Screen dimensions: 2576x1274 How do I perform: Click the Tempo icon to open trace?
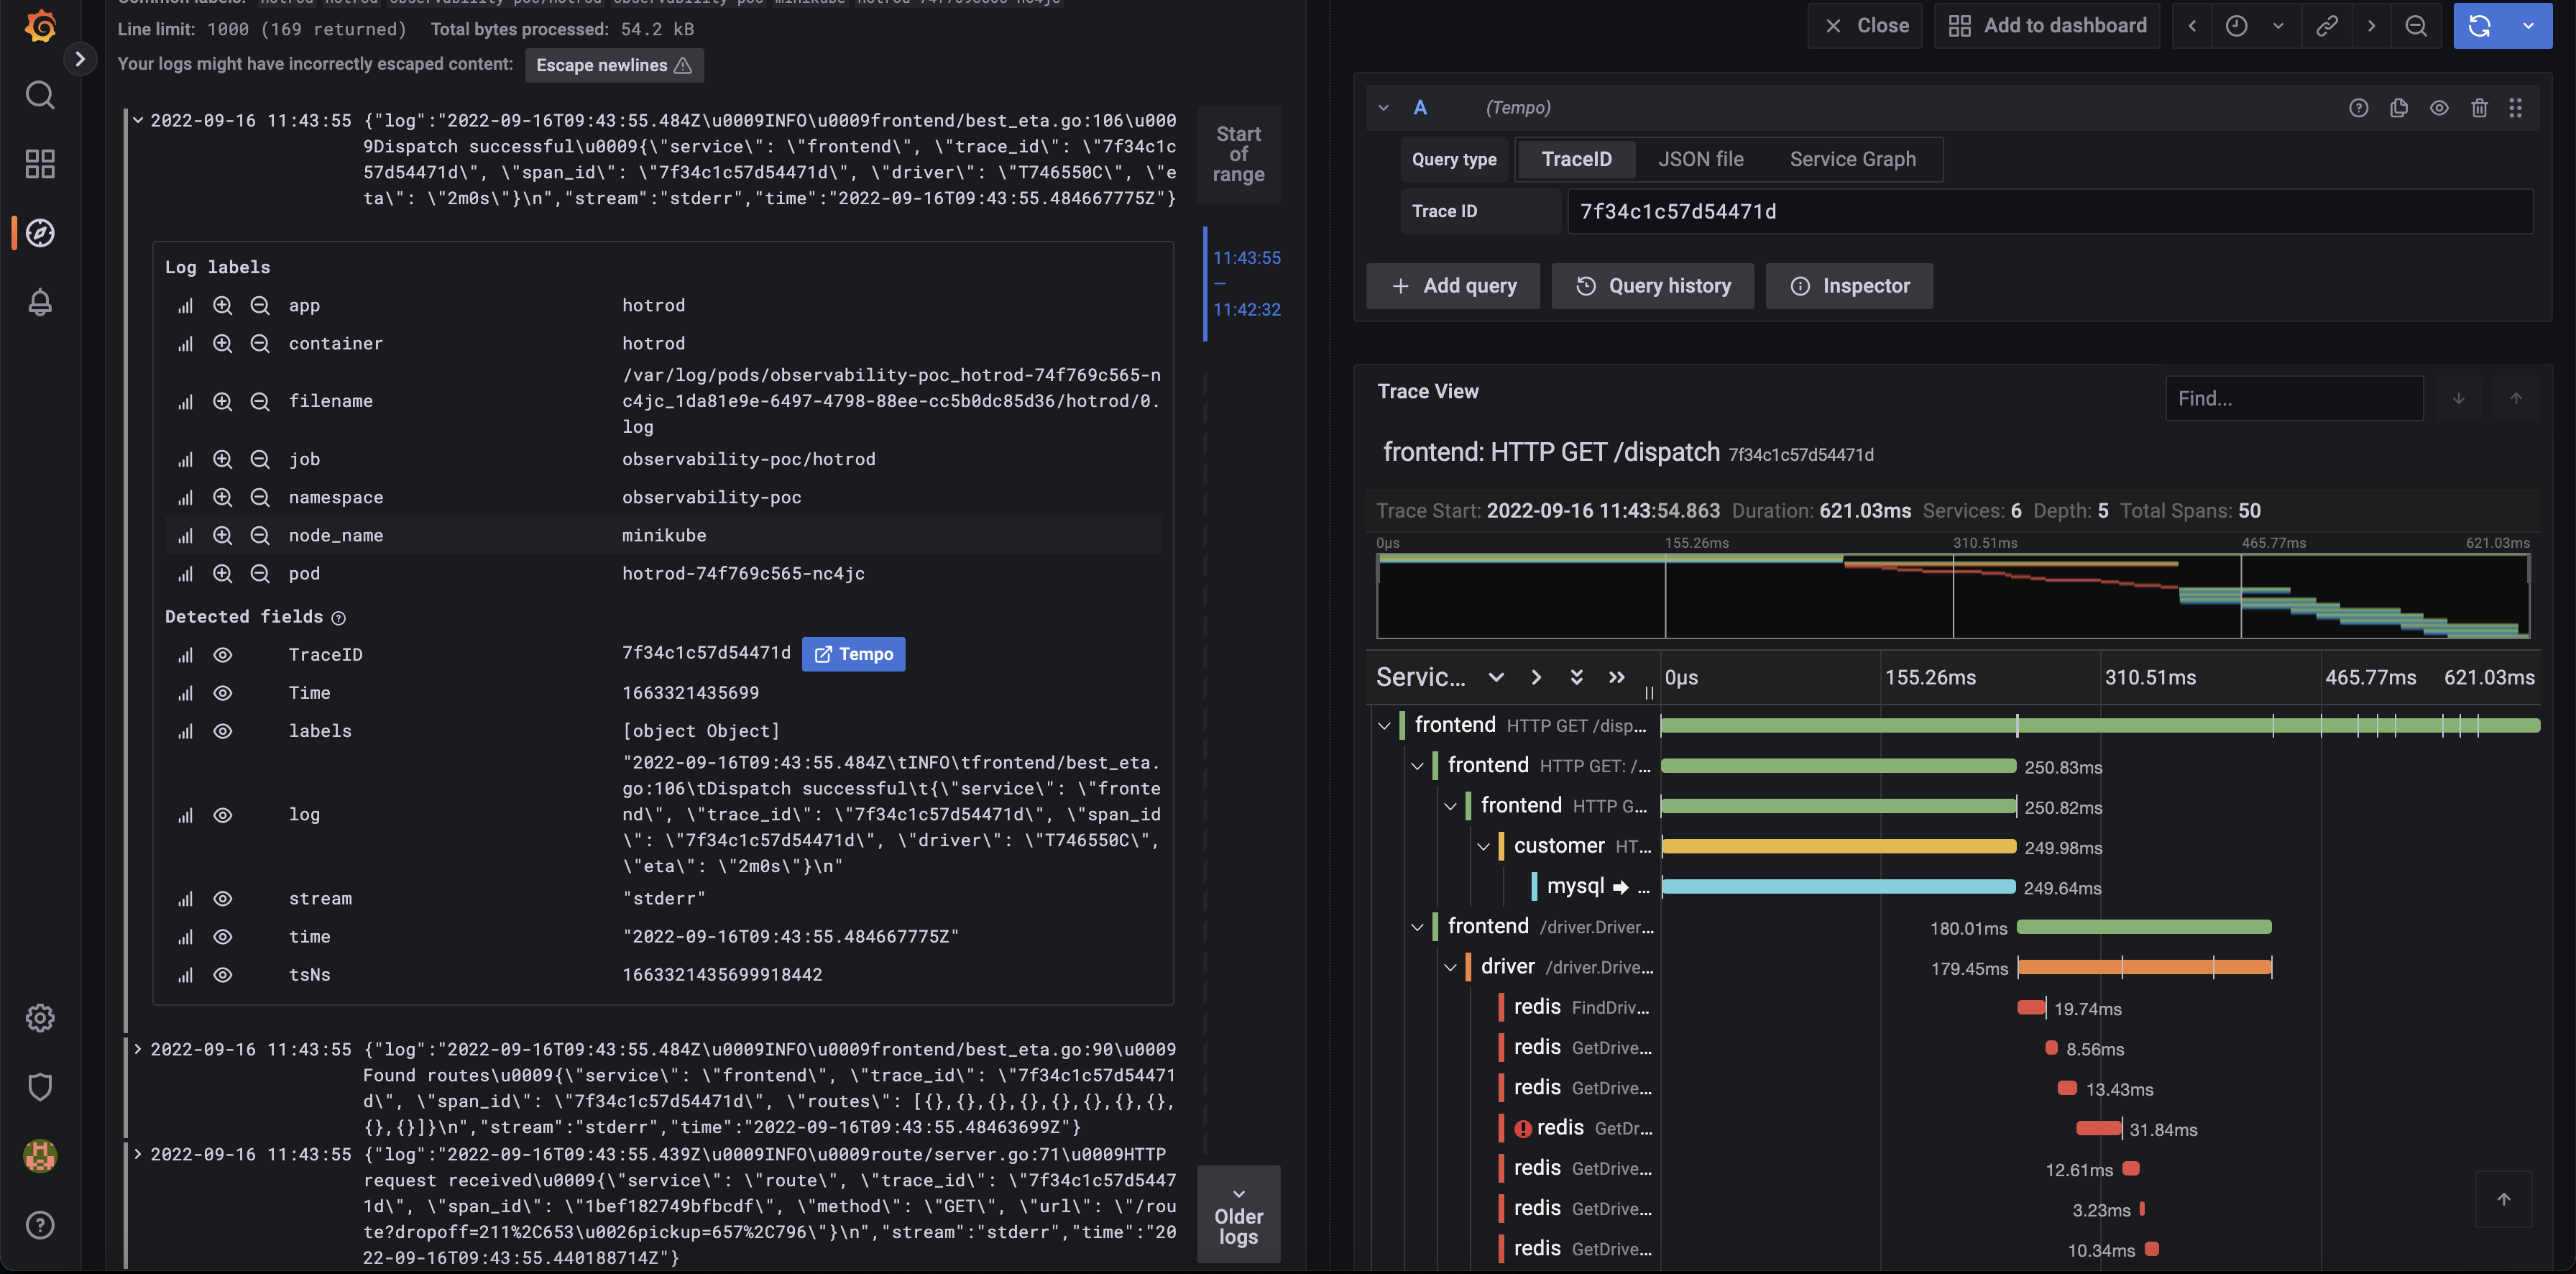(x=851, y=654)
